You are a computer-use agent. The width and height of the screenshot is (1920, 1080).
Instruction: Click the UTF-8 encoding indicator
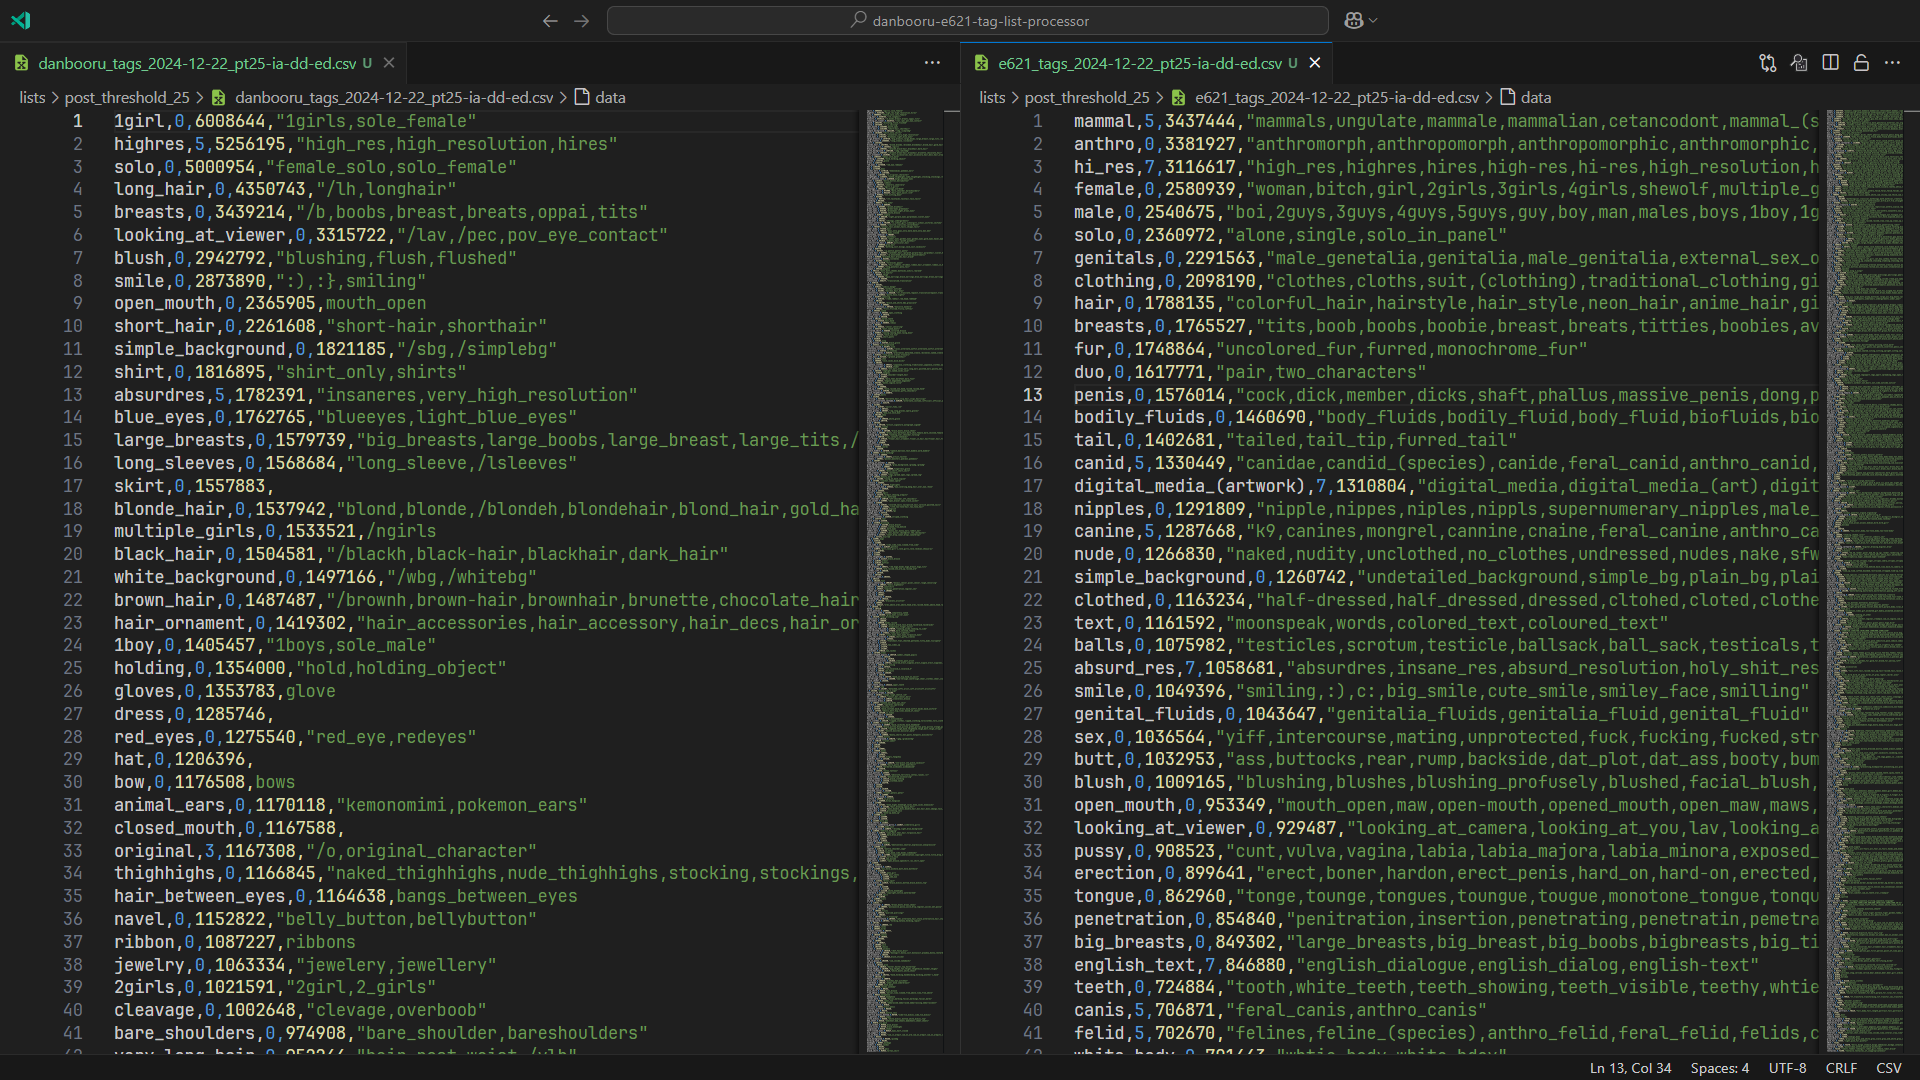tap(1787, 1068)
